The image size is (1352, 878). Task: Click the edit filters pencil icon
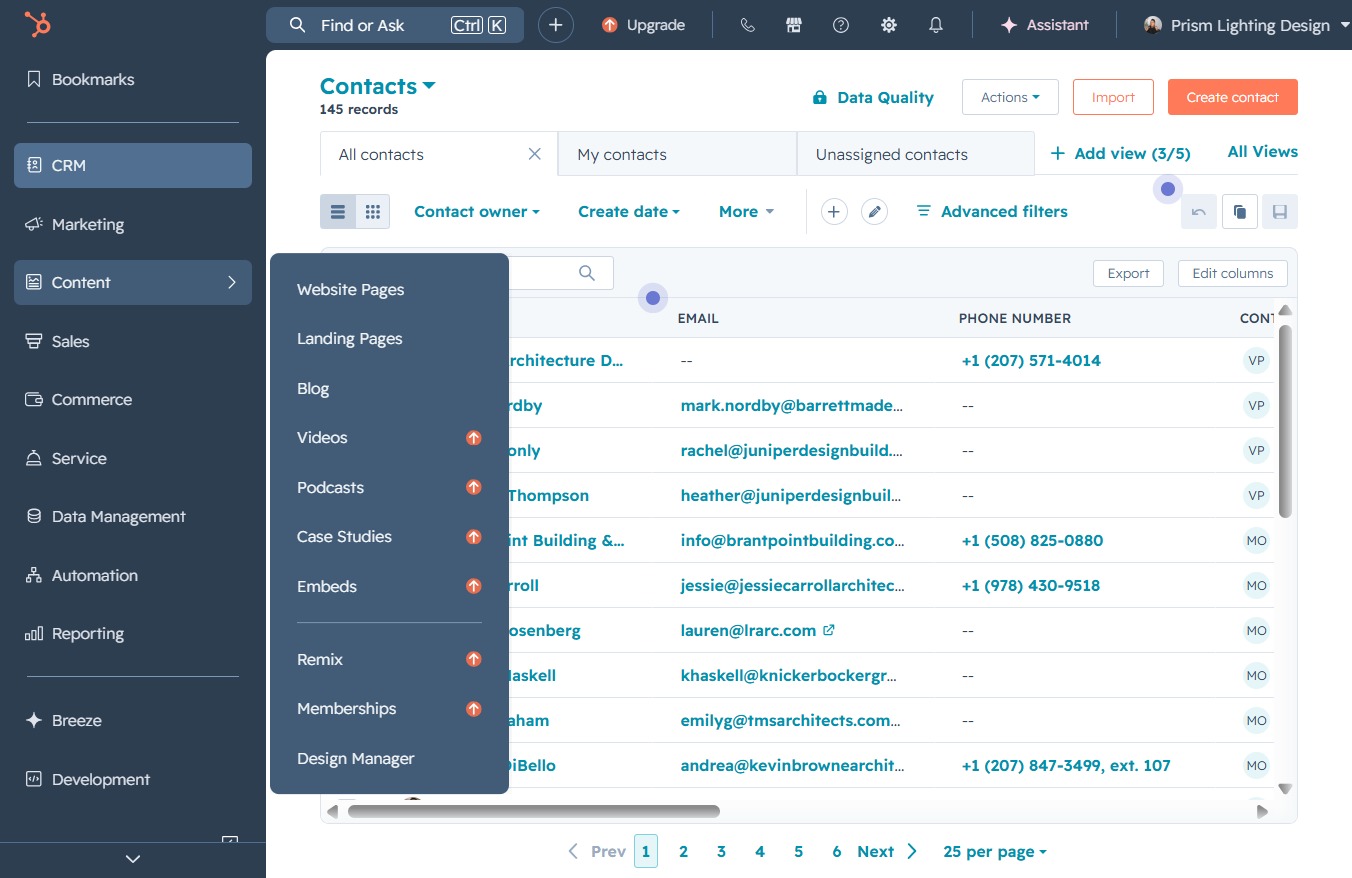coord(875,211)
